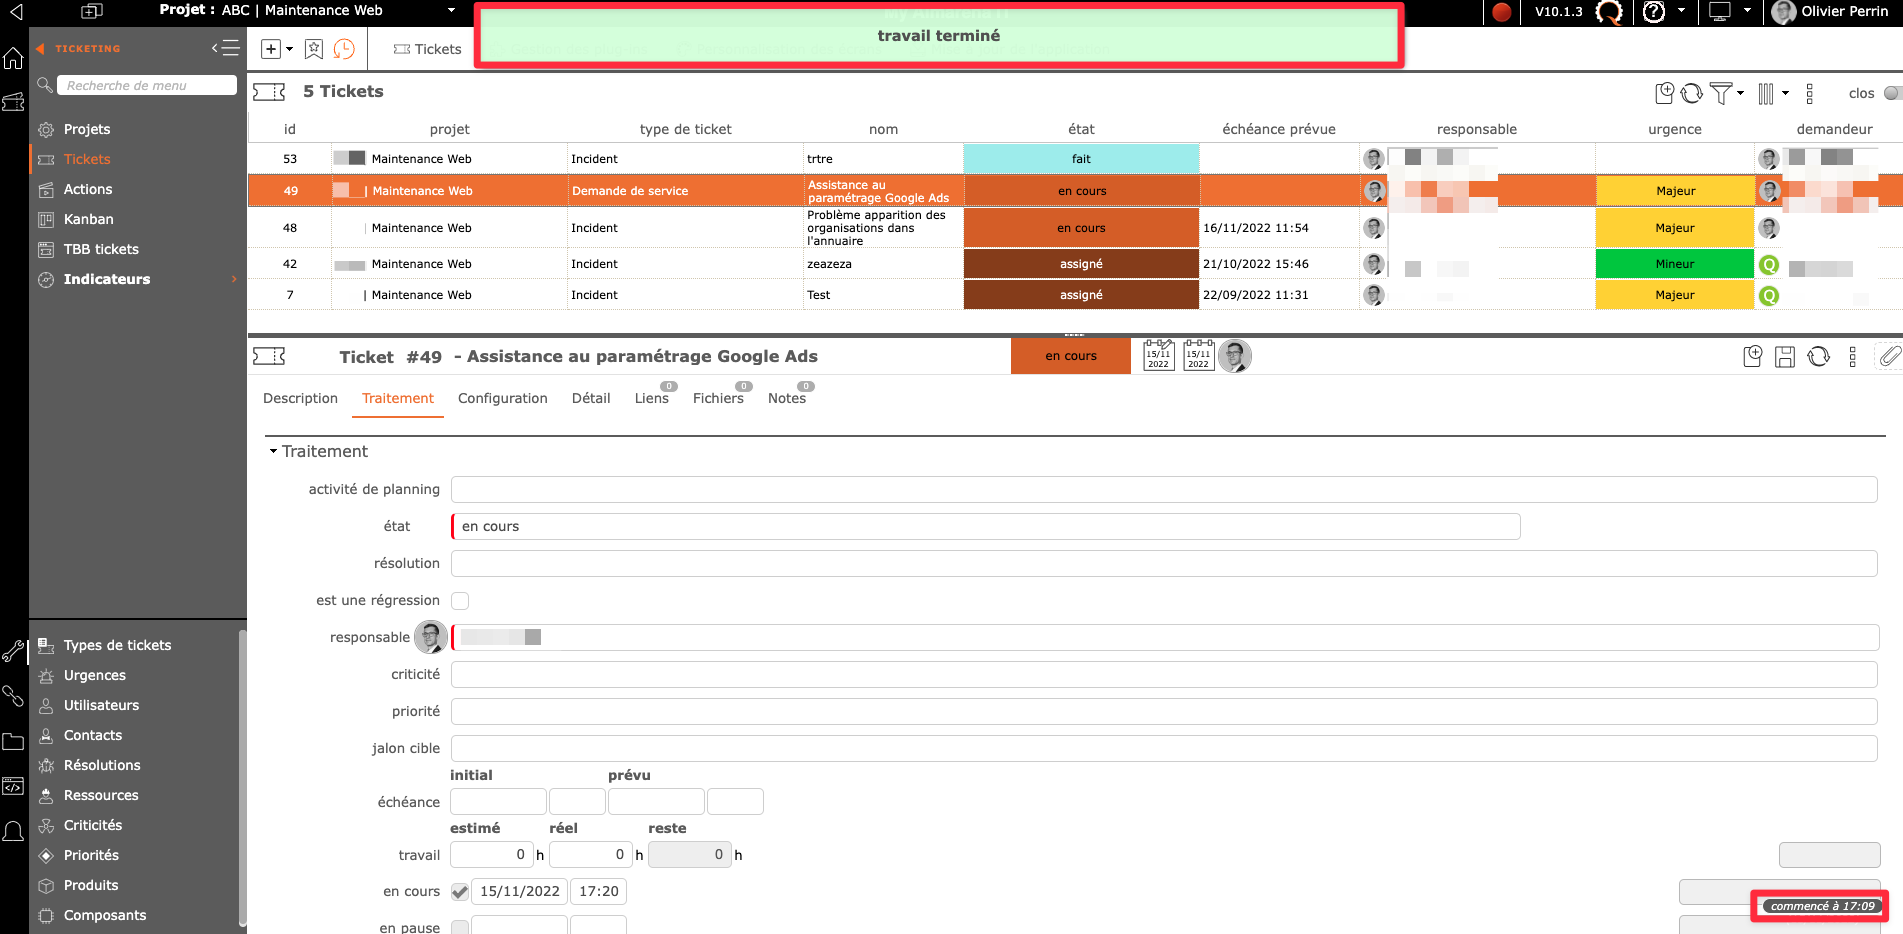Click the home icon in left sidebar
Screen dimensions: 1903x934
13,59
